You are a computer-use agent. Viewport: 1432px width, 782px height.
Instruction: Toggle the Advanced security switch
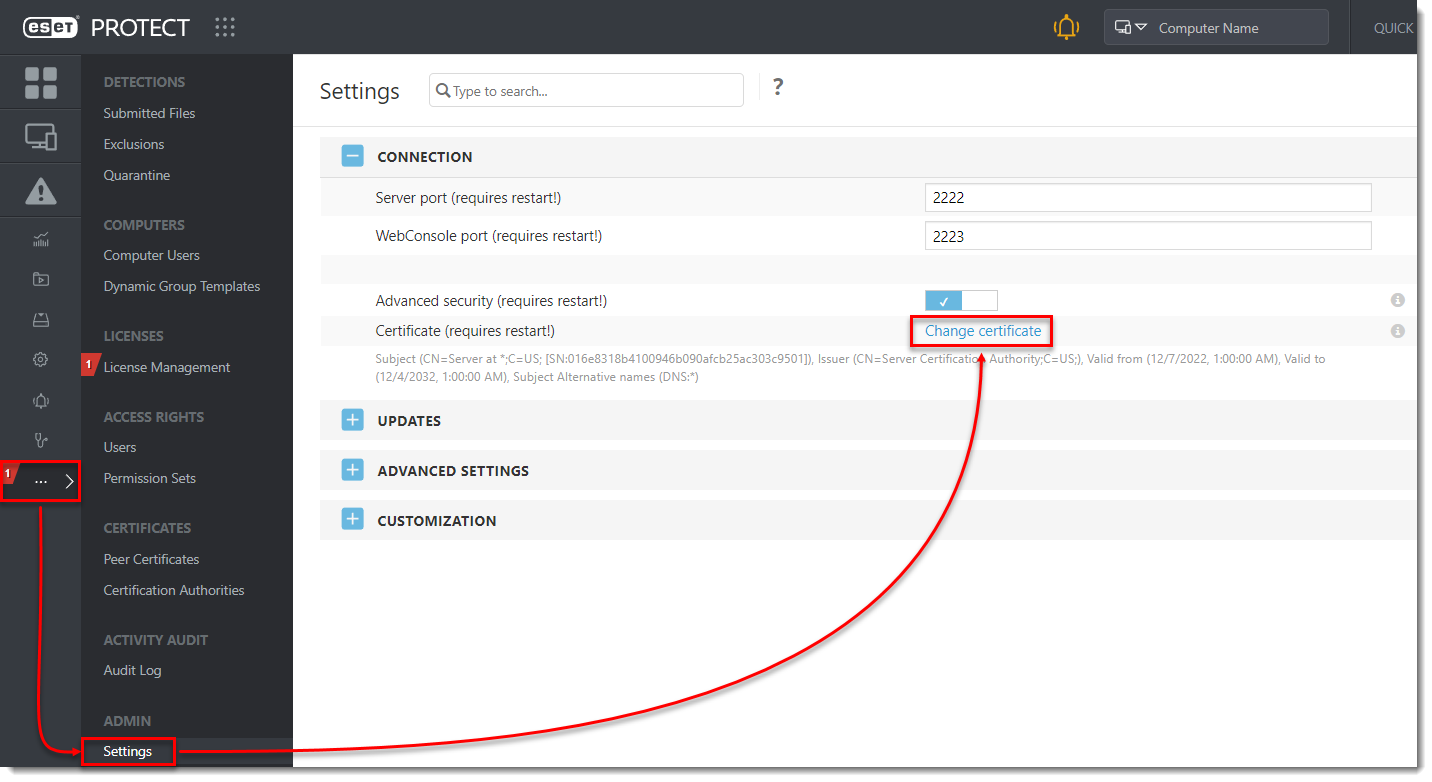coord(961,300)
